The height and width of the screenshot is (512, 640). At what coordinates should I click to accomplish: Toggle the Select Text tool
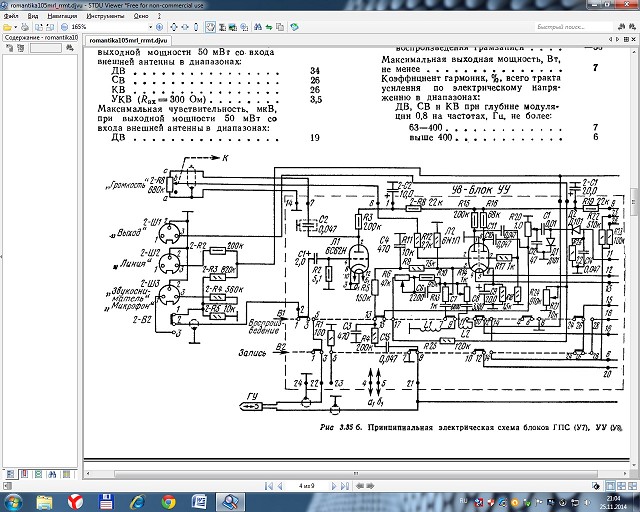point(222,27)
